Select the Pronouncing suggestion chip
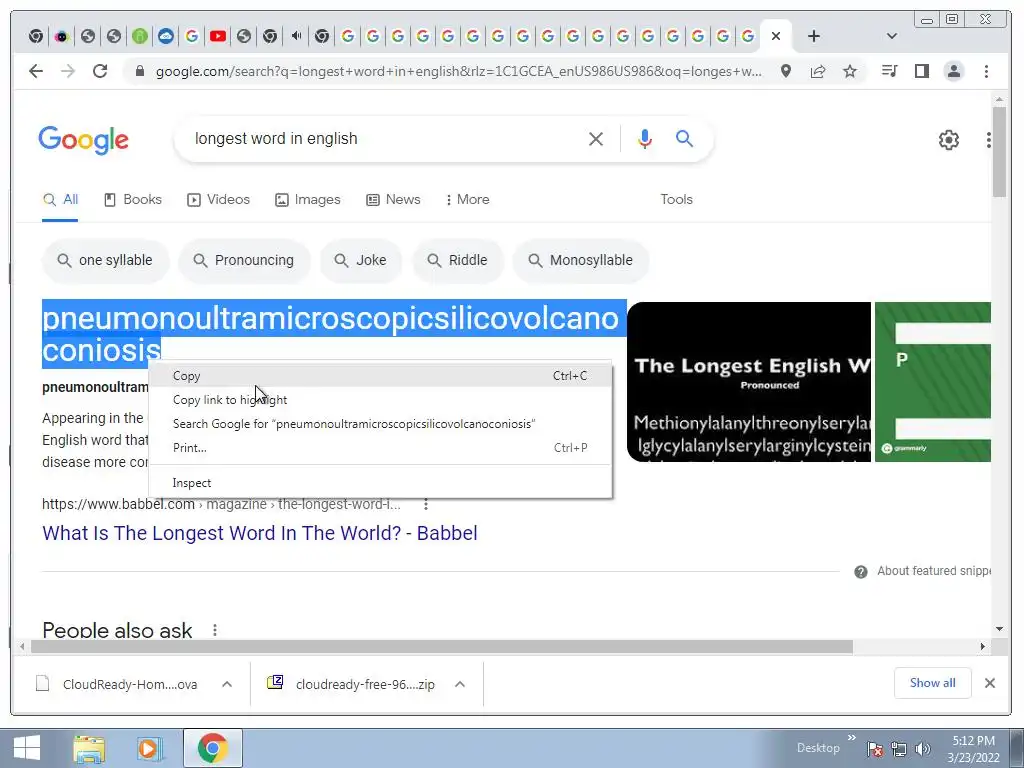The image size is (1024, 768). click(244, 261)
